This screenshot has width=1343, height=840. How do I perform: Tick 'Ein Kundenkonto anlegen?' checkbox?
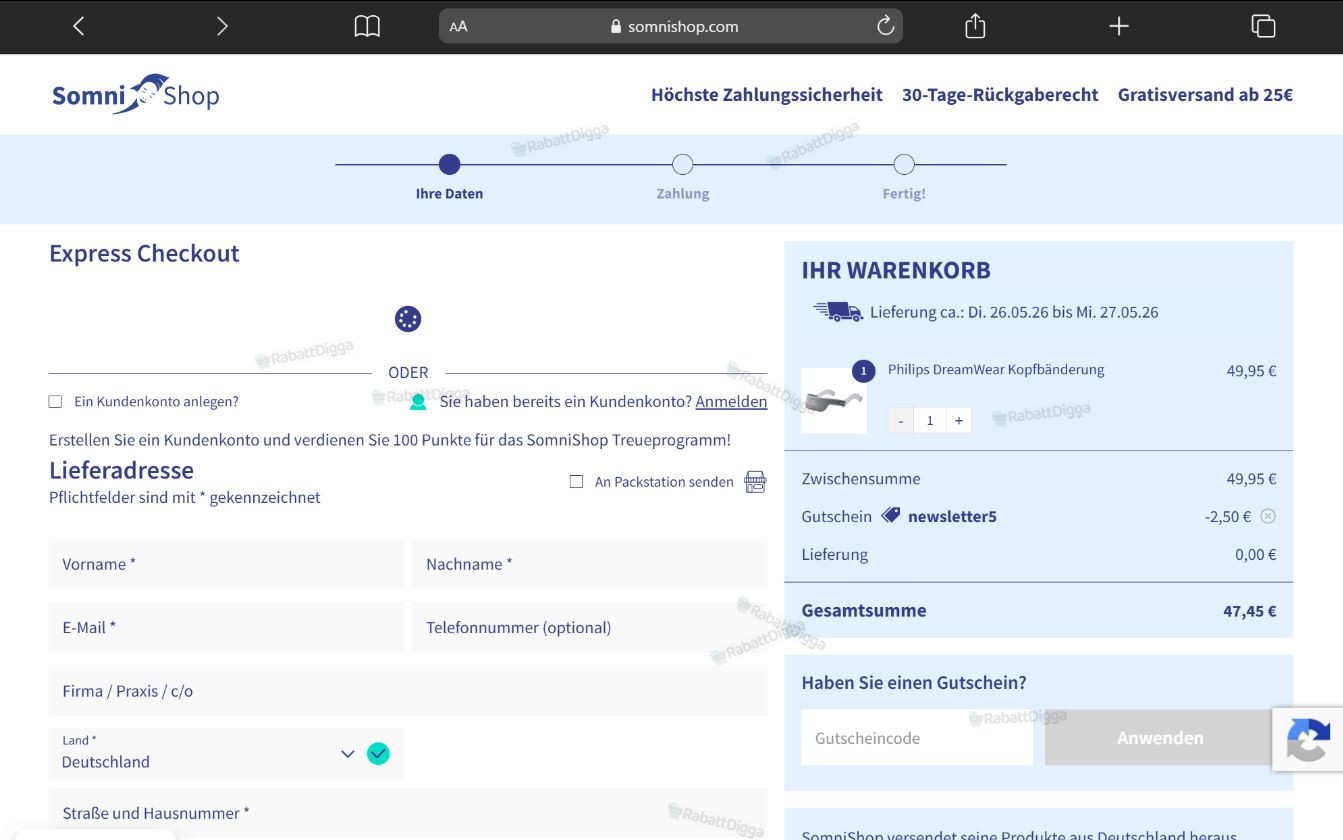click(x=56, y=402)
